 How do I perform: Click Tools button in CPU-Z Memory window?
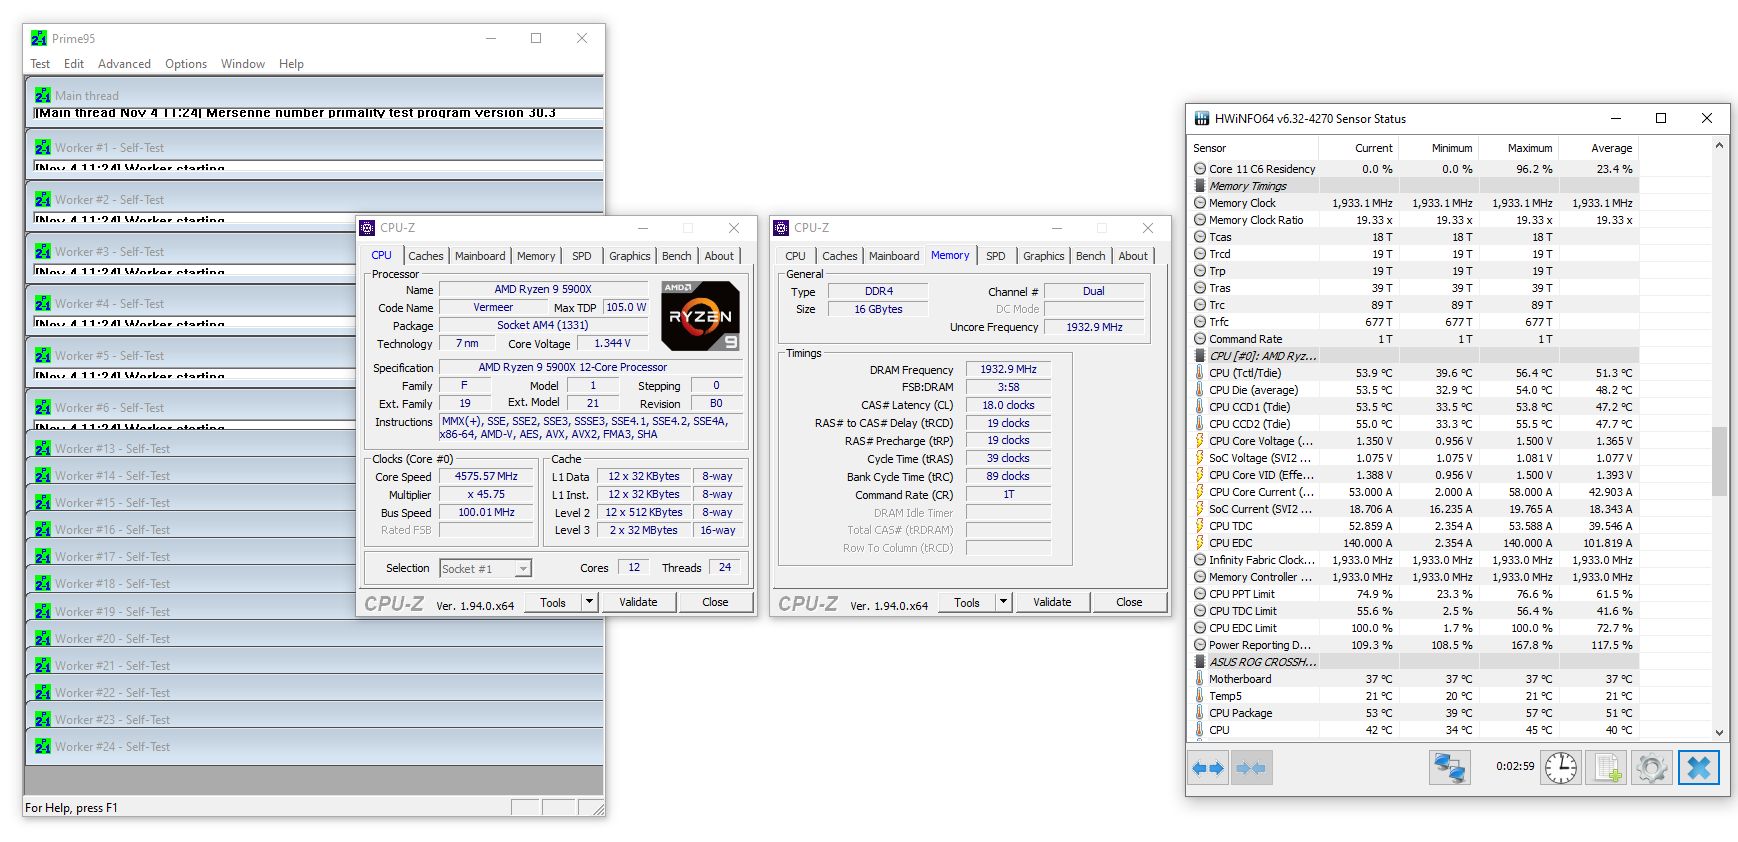coord(967,602)
